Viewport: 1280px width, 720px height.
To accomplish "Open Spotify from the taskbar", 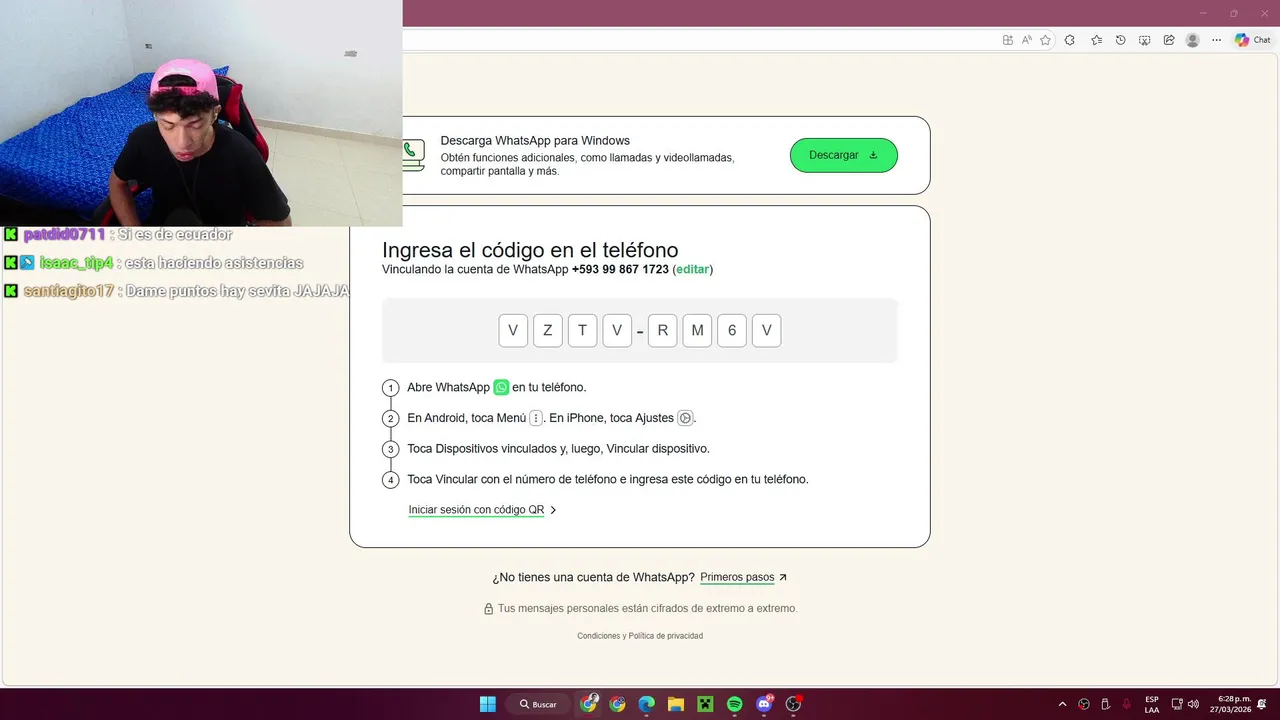I will [x=735, y=704].
